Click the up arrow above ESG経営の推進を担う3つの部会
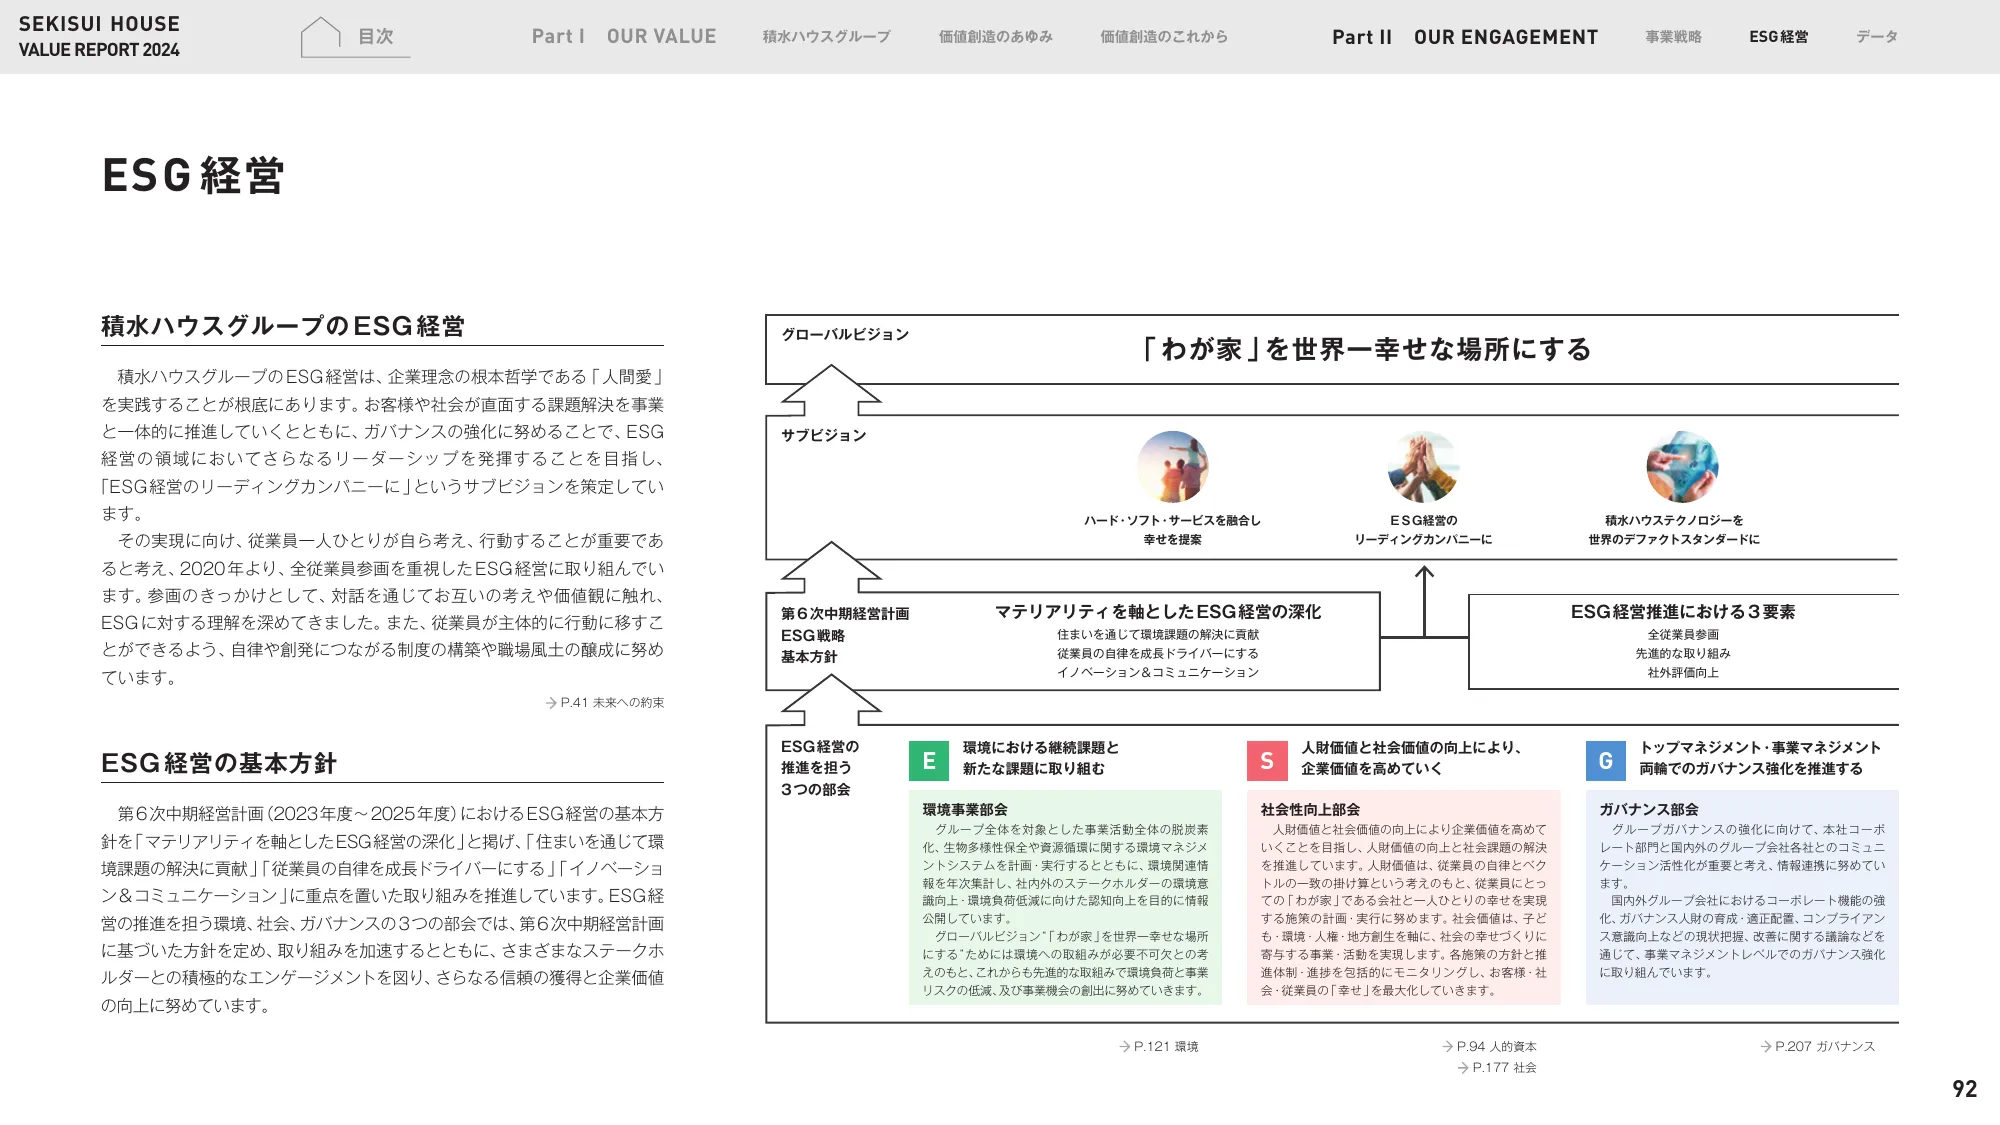 [x=830, y=700]
